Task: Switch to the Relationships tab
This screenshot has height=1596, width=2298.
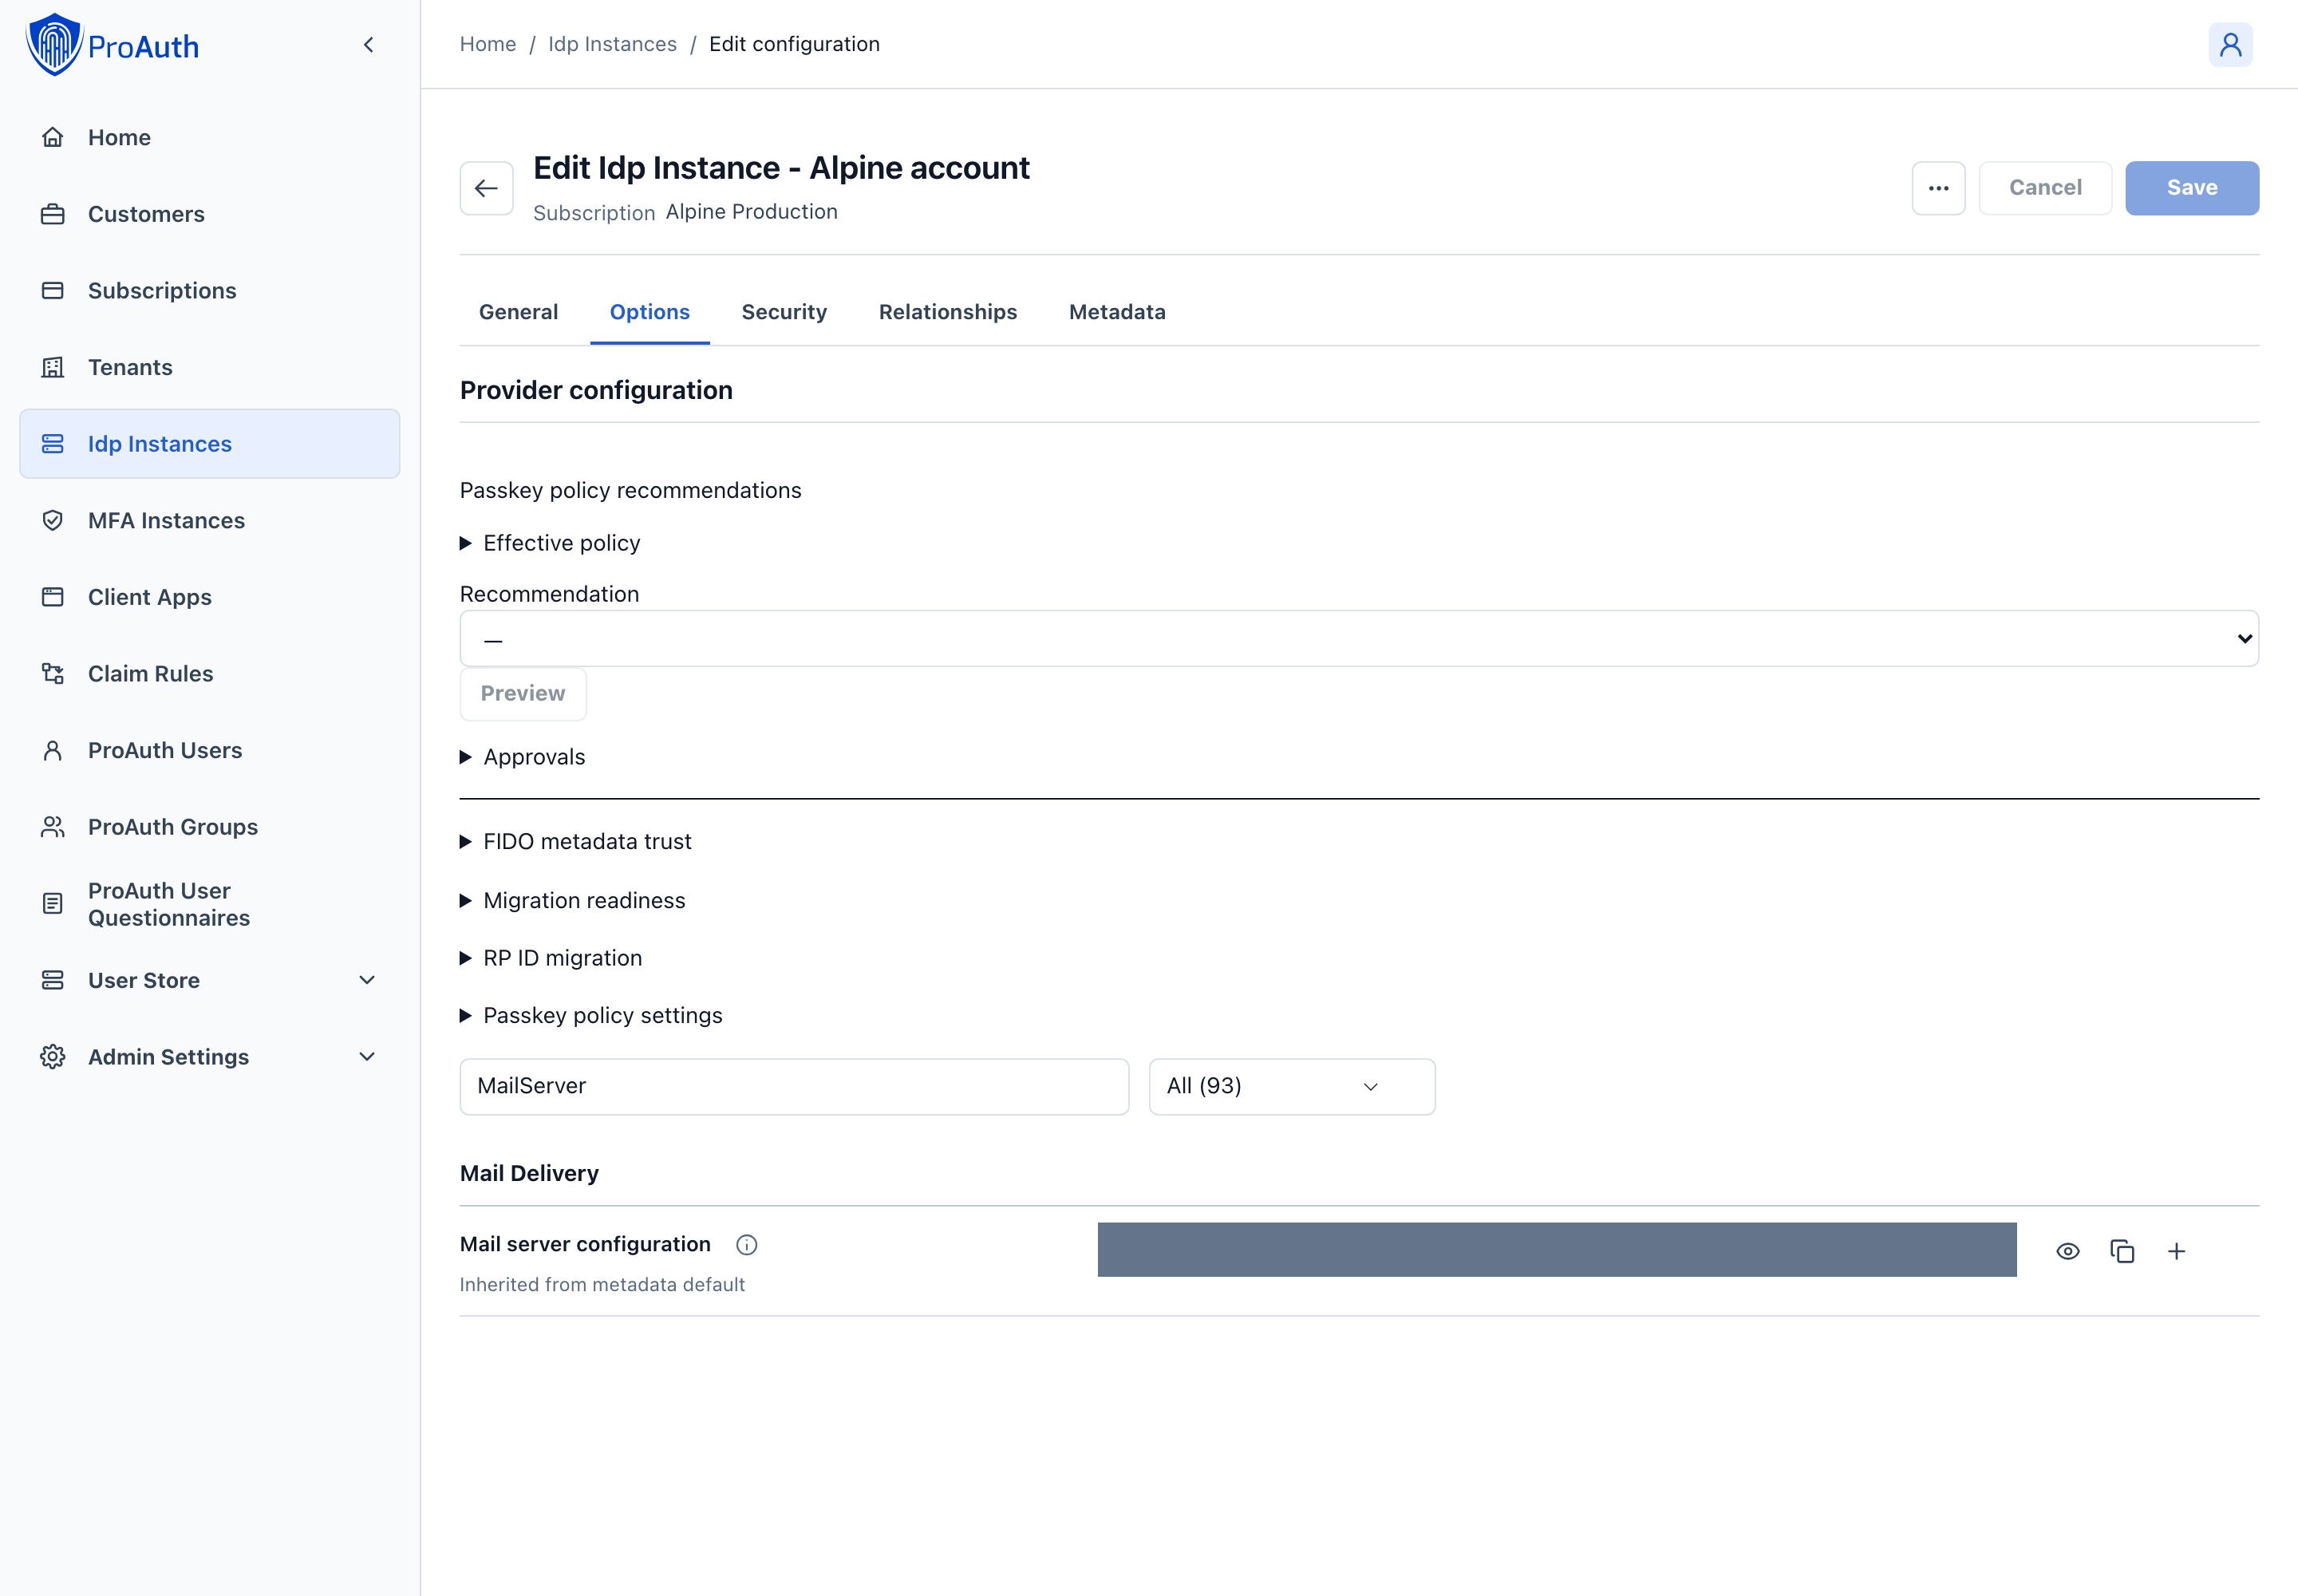Action: tap(947, 312)
